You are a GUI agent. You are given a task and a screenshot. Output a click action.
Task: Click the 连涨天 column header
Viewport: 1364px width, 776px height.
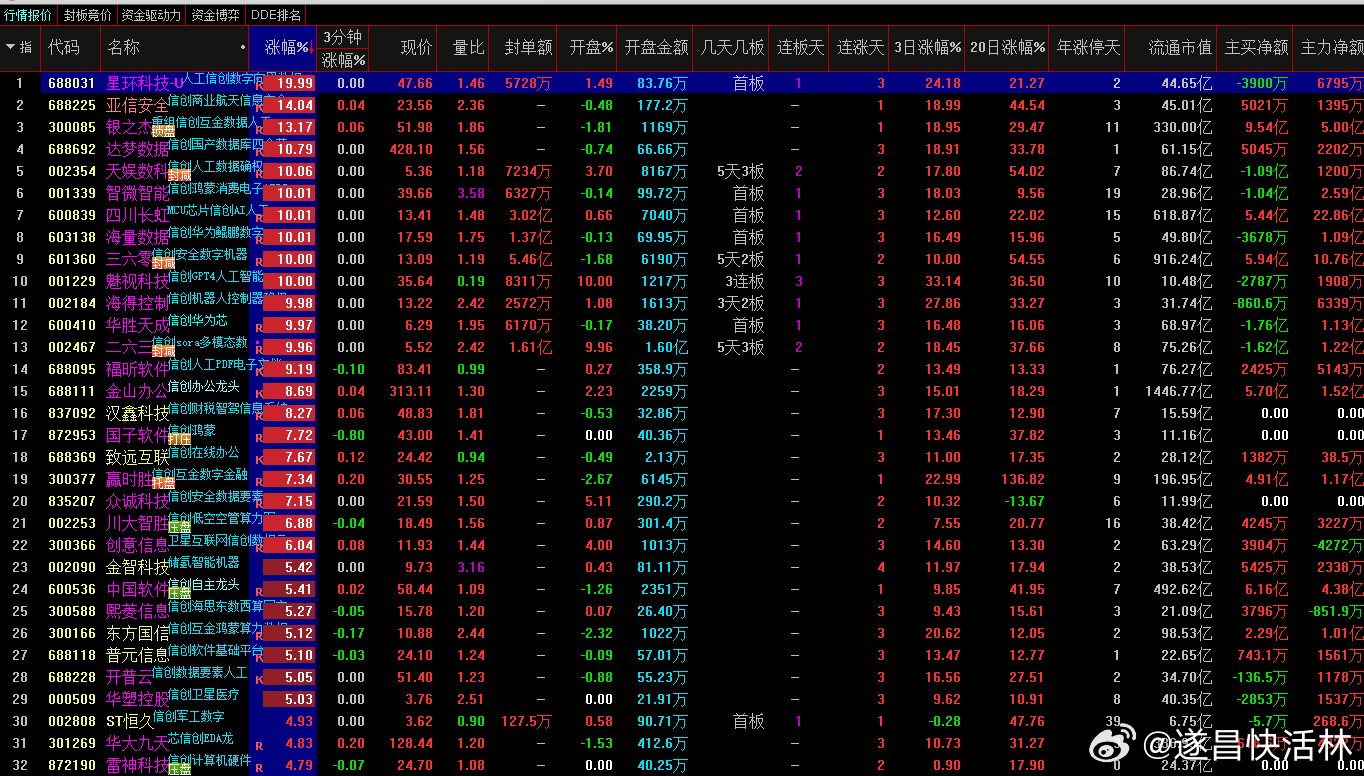point(860,47)
